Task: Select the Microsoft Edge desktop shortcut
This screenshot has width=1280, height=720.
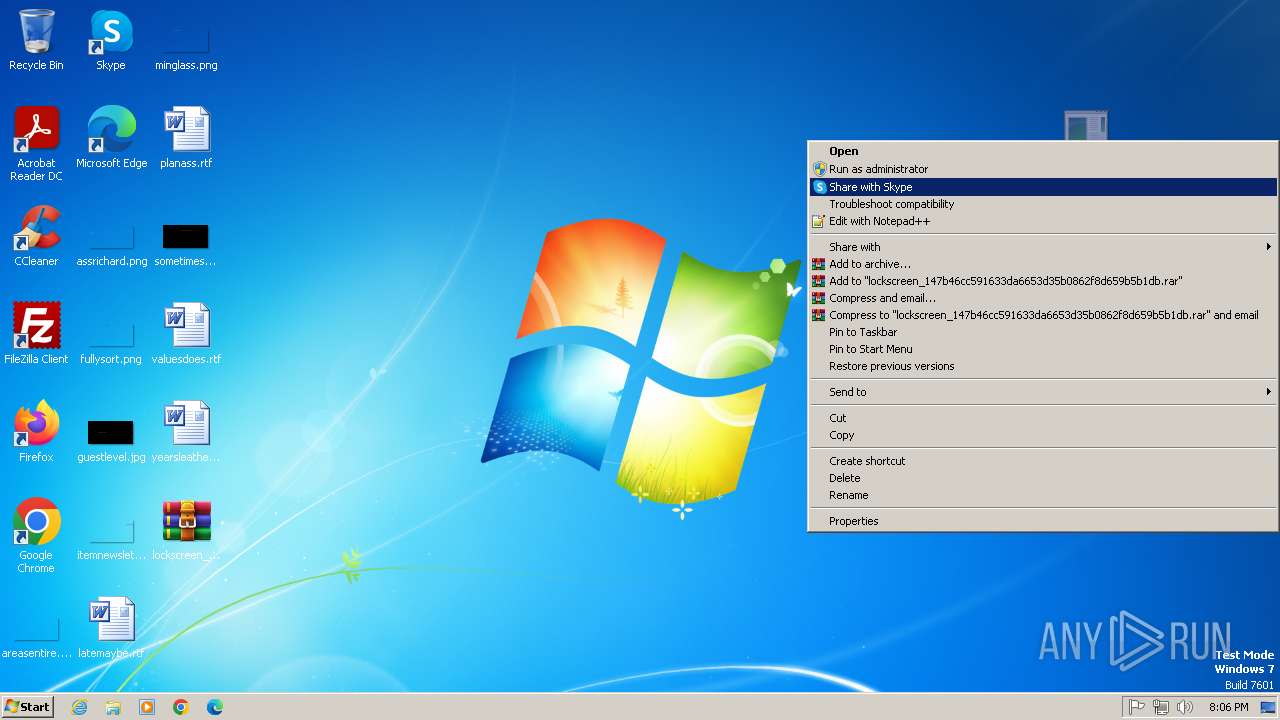Action: [x=111, y=137]
